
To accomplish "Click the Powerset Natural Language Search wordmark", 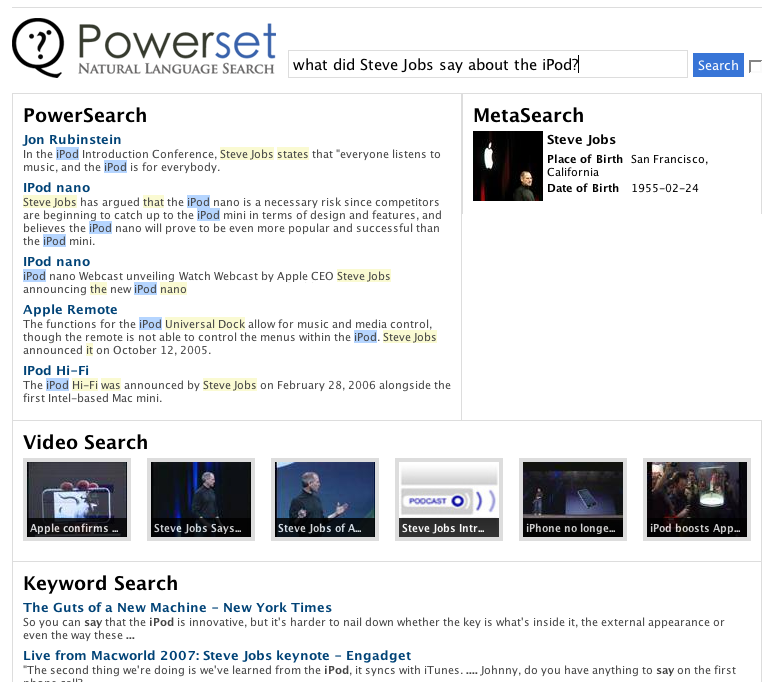I will [177, 49].
